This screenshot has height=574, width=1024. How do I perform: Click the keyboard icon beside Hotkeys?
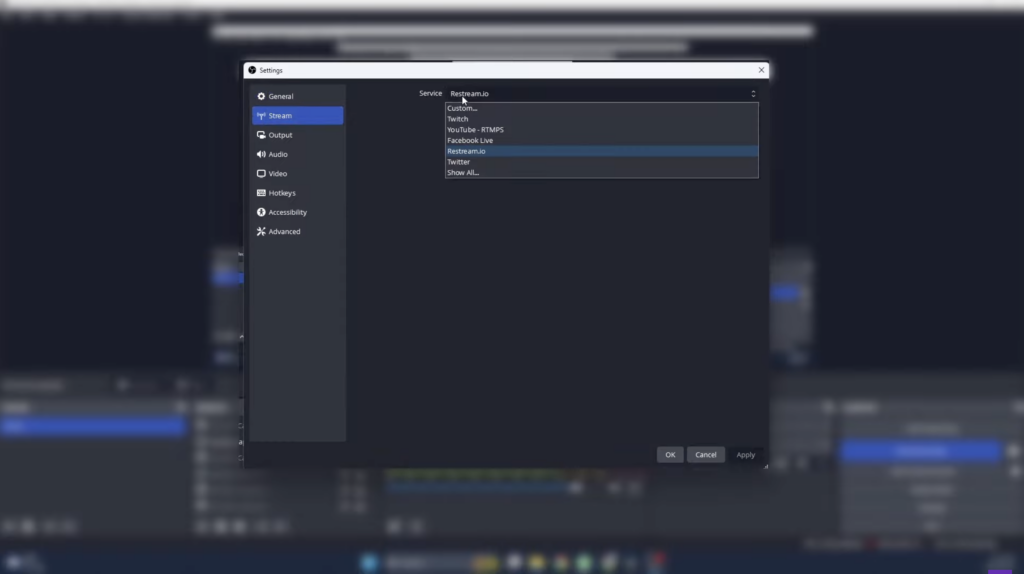(261, 193)
